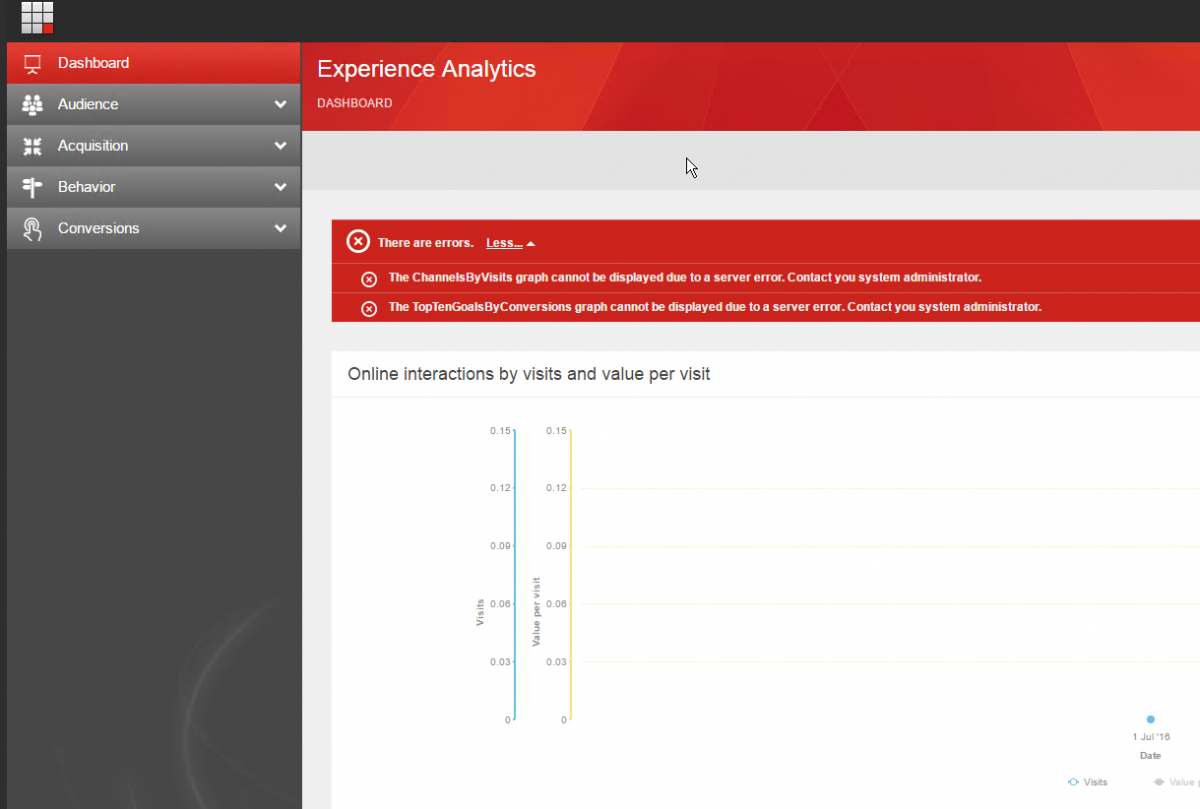Expand the Conversions section chevron

point(280,229)
